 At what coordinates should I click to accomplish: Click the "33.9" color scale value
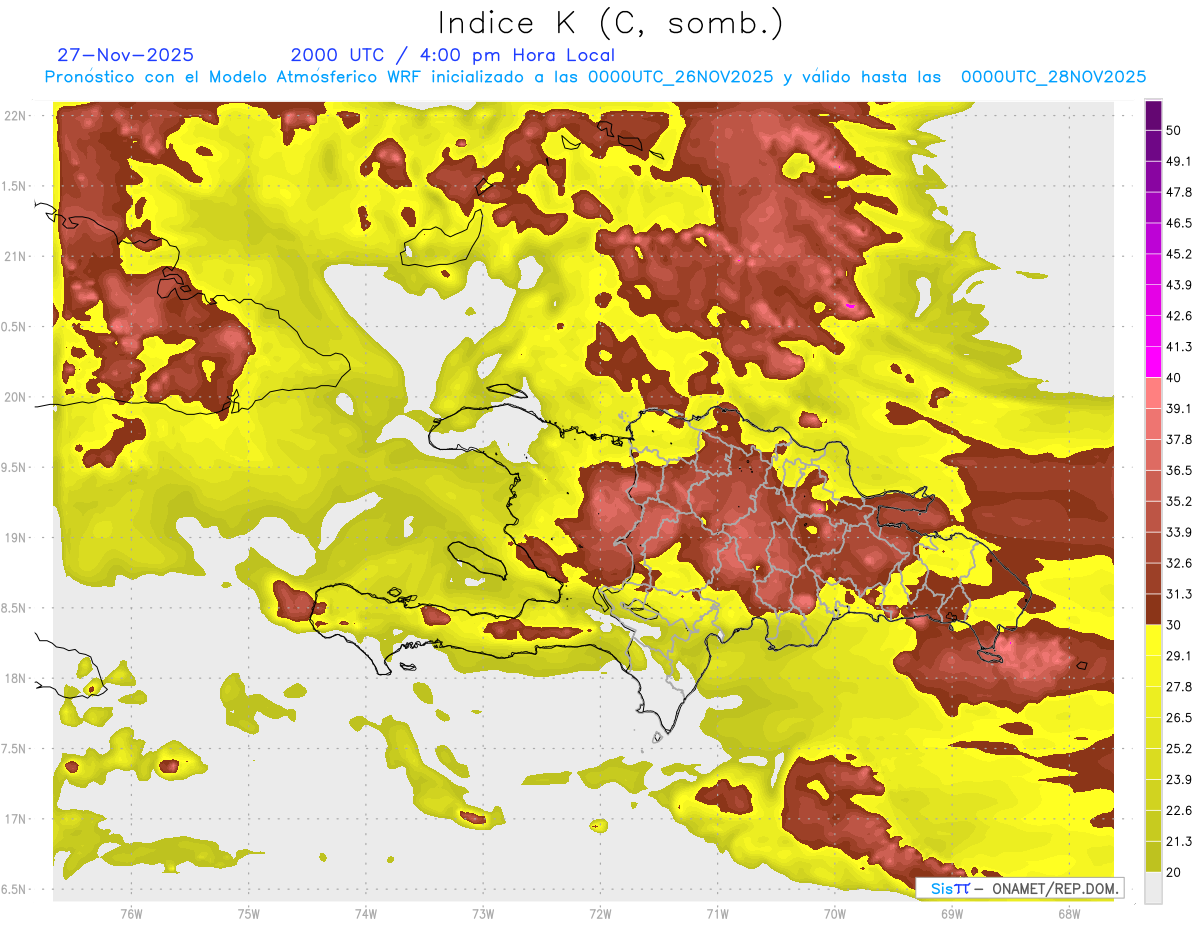(1179, 532)
